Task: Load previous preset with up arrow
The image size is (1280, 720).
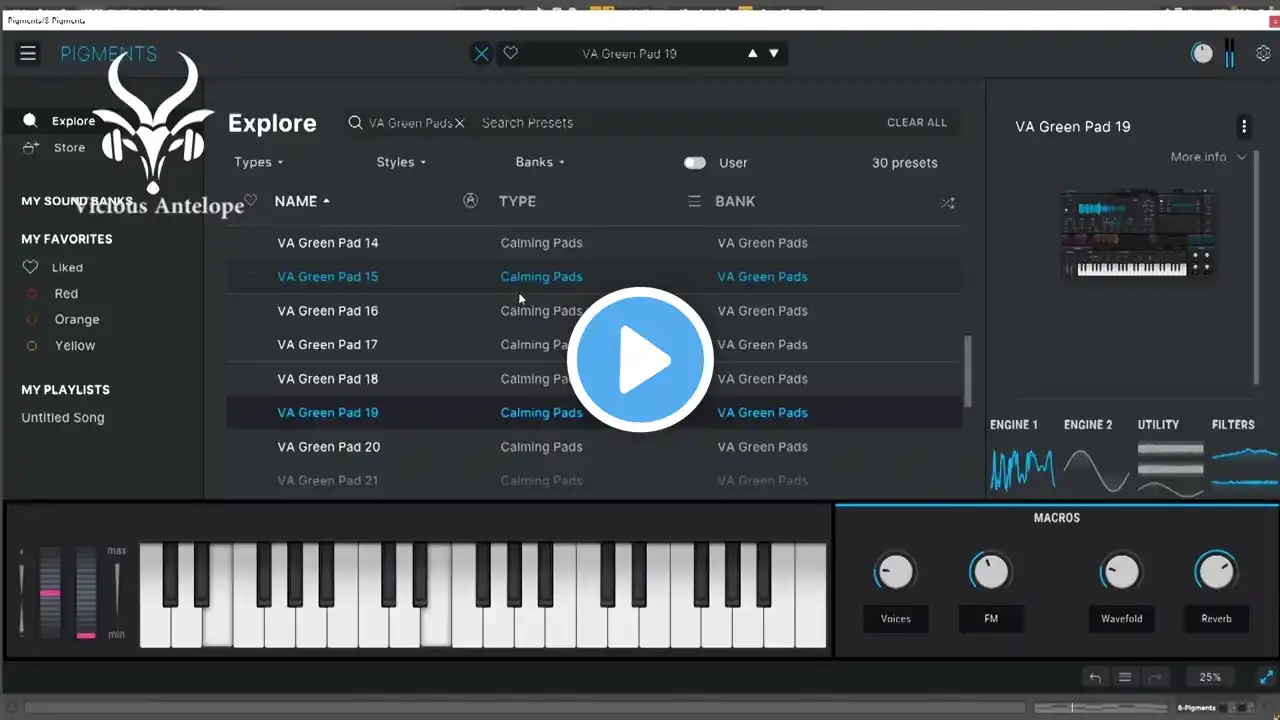Action: point(753,53)
